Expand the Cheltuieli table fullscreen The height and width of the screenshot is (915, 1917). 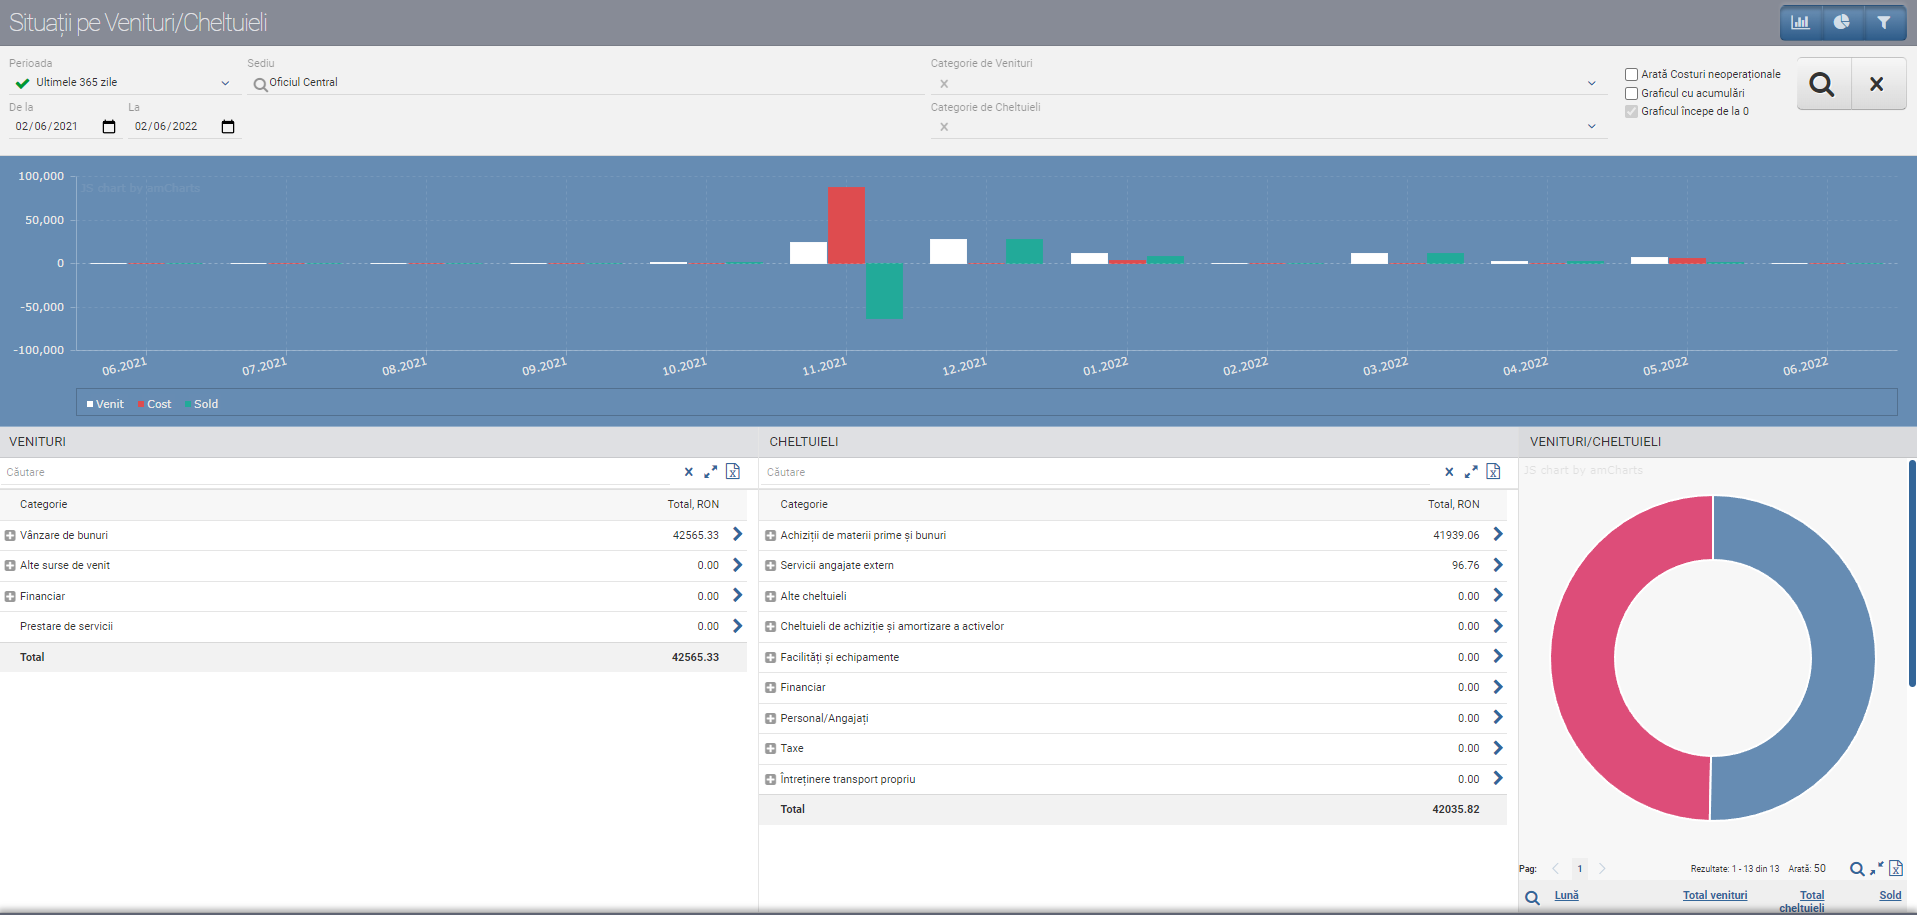[x=1471, y=472]
